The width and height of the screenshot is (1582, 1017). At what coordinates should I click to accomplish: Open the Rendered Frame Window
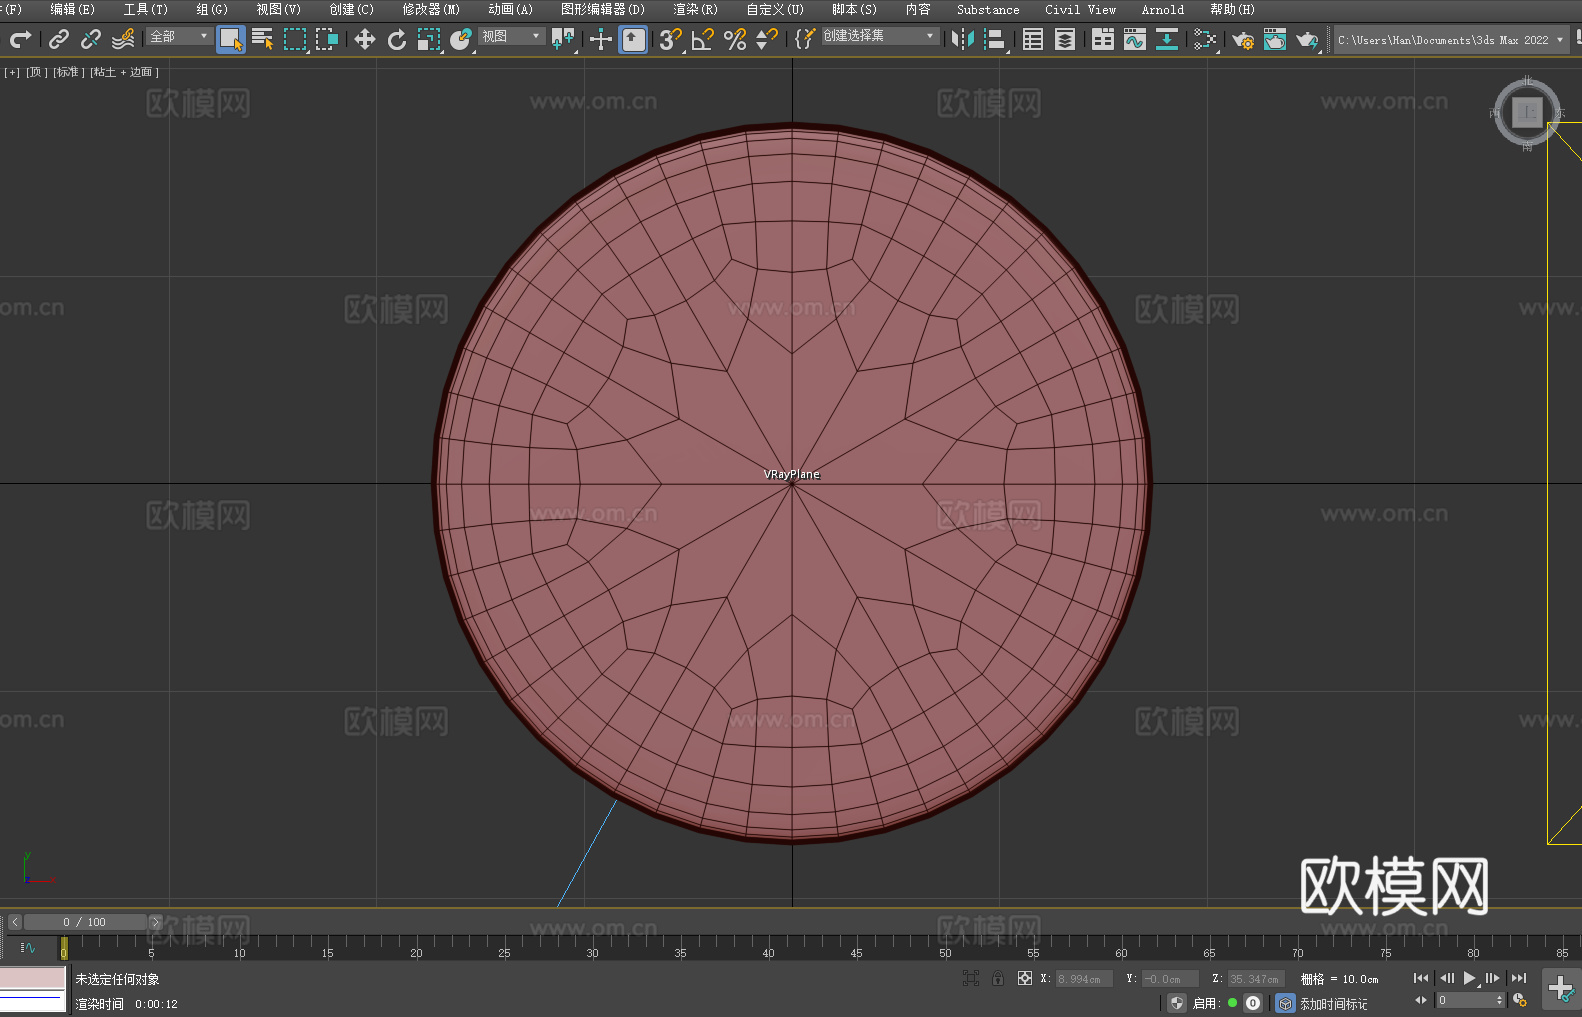[x=1275, y=39]
